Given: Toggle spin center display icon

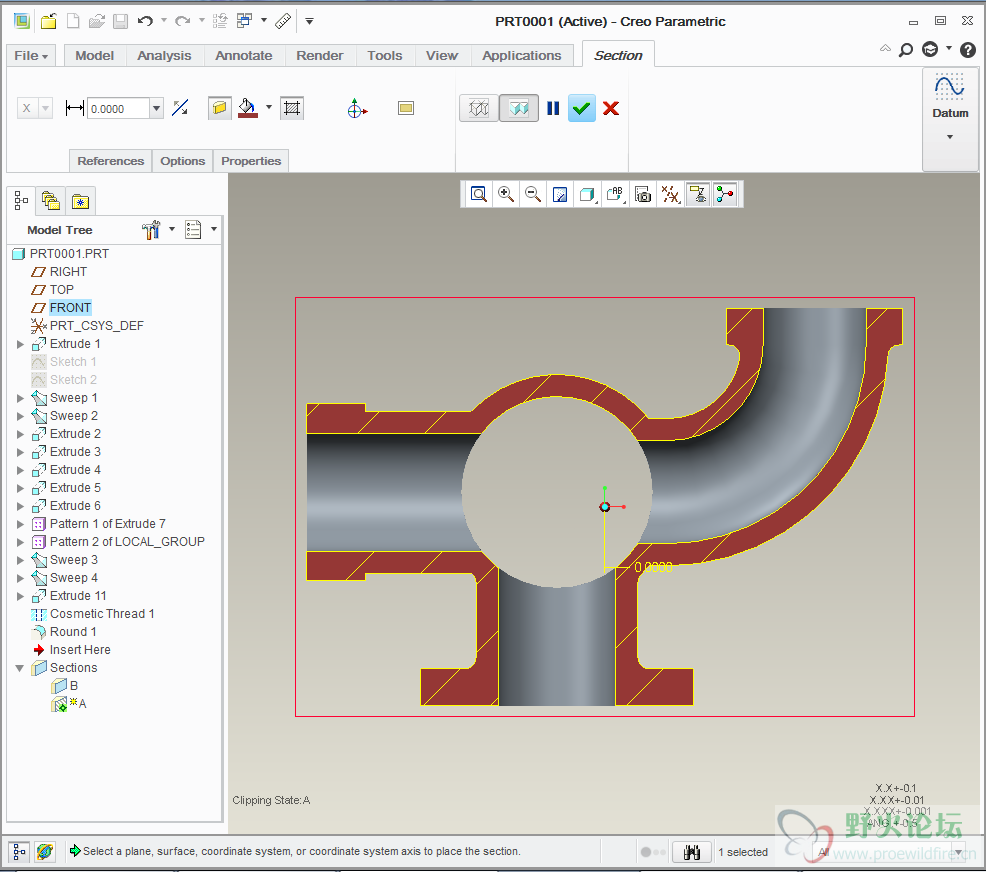Looking at the screenshot, I should [725, 194].
